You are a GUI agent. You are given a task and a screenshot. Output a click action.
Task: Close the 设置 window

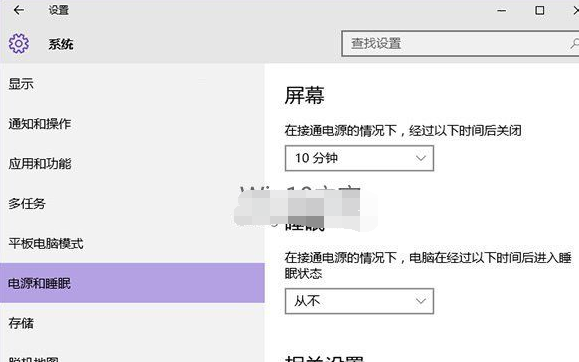pos(576,10)
